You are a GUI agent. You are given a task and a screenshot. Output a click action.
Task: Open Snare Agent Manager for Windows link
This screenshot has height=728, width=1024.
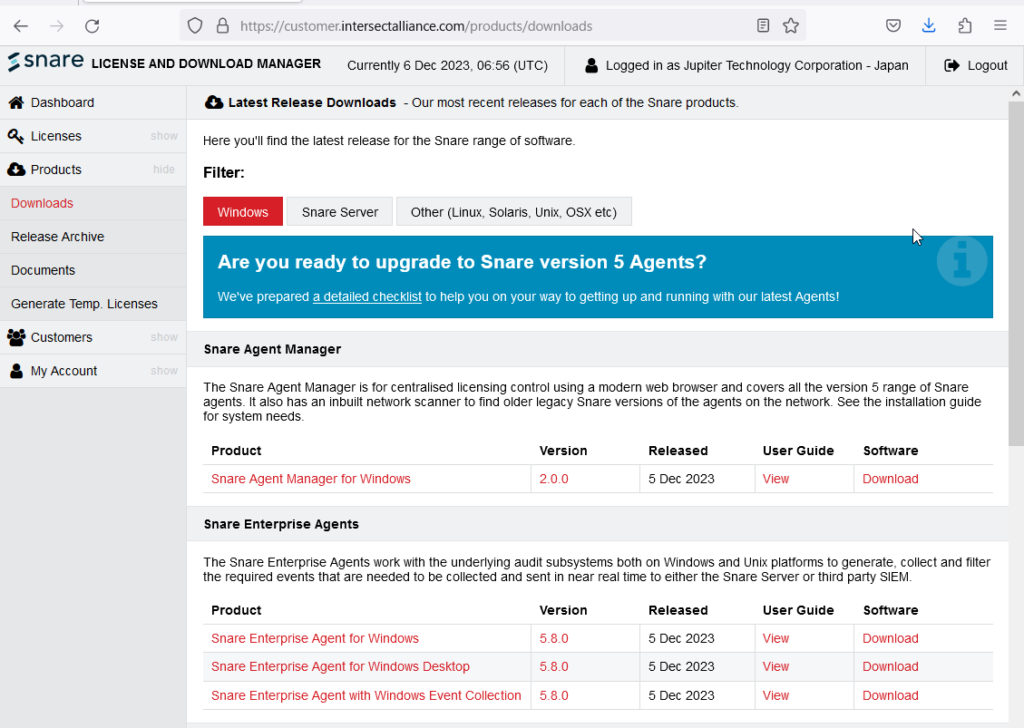311,479
